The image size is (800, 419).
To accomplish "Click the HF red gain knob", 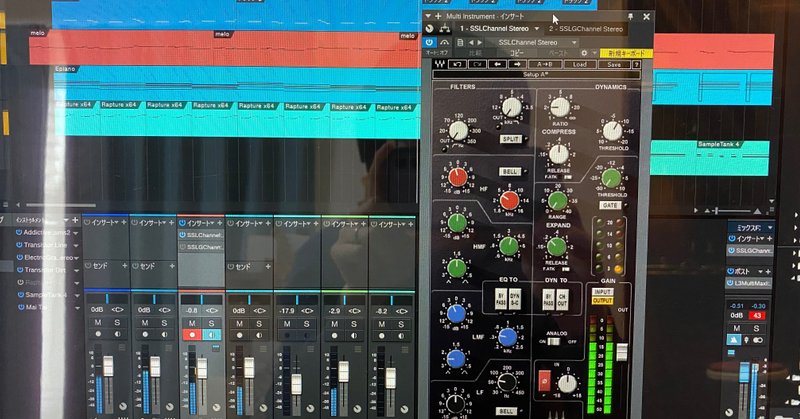I will [458, 177].
